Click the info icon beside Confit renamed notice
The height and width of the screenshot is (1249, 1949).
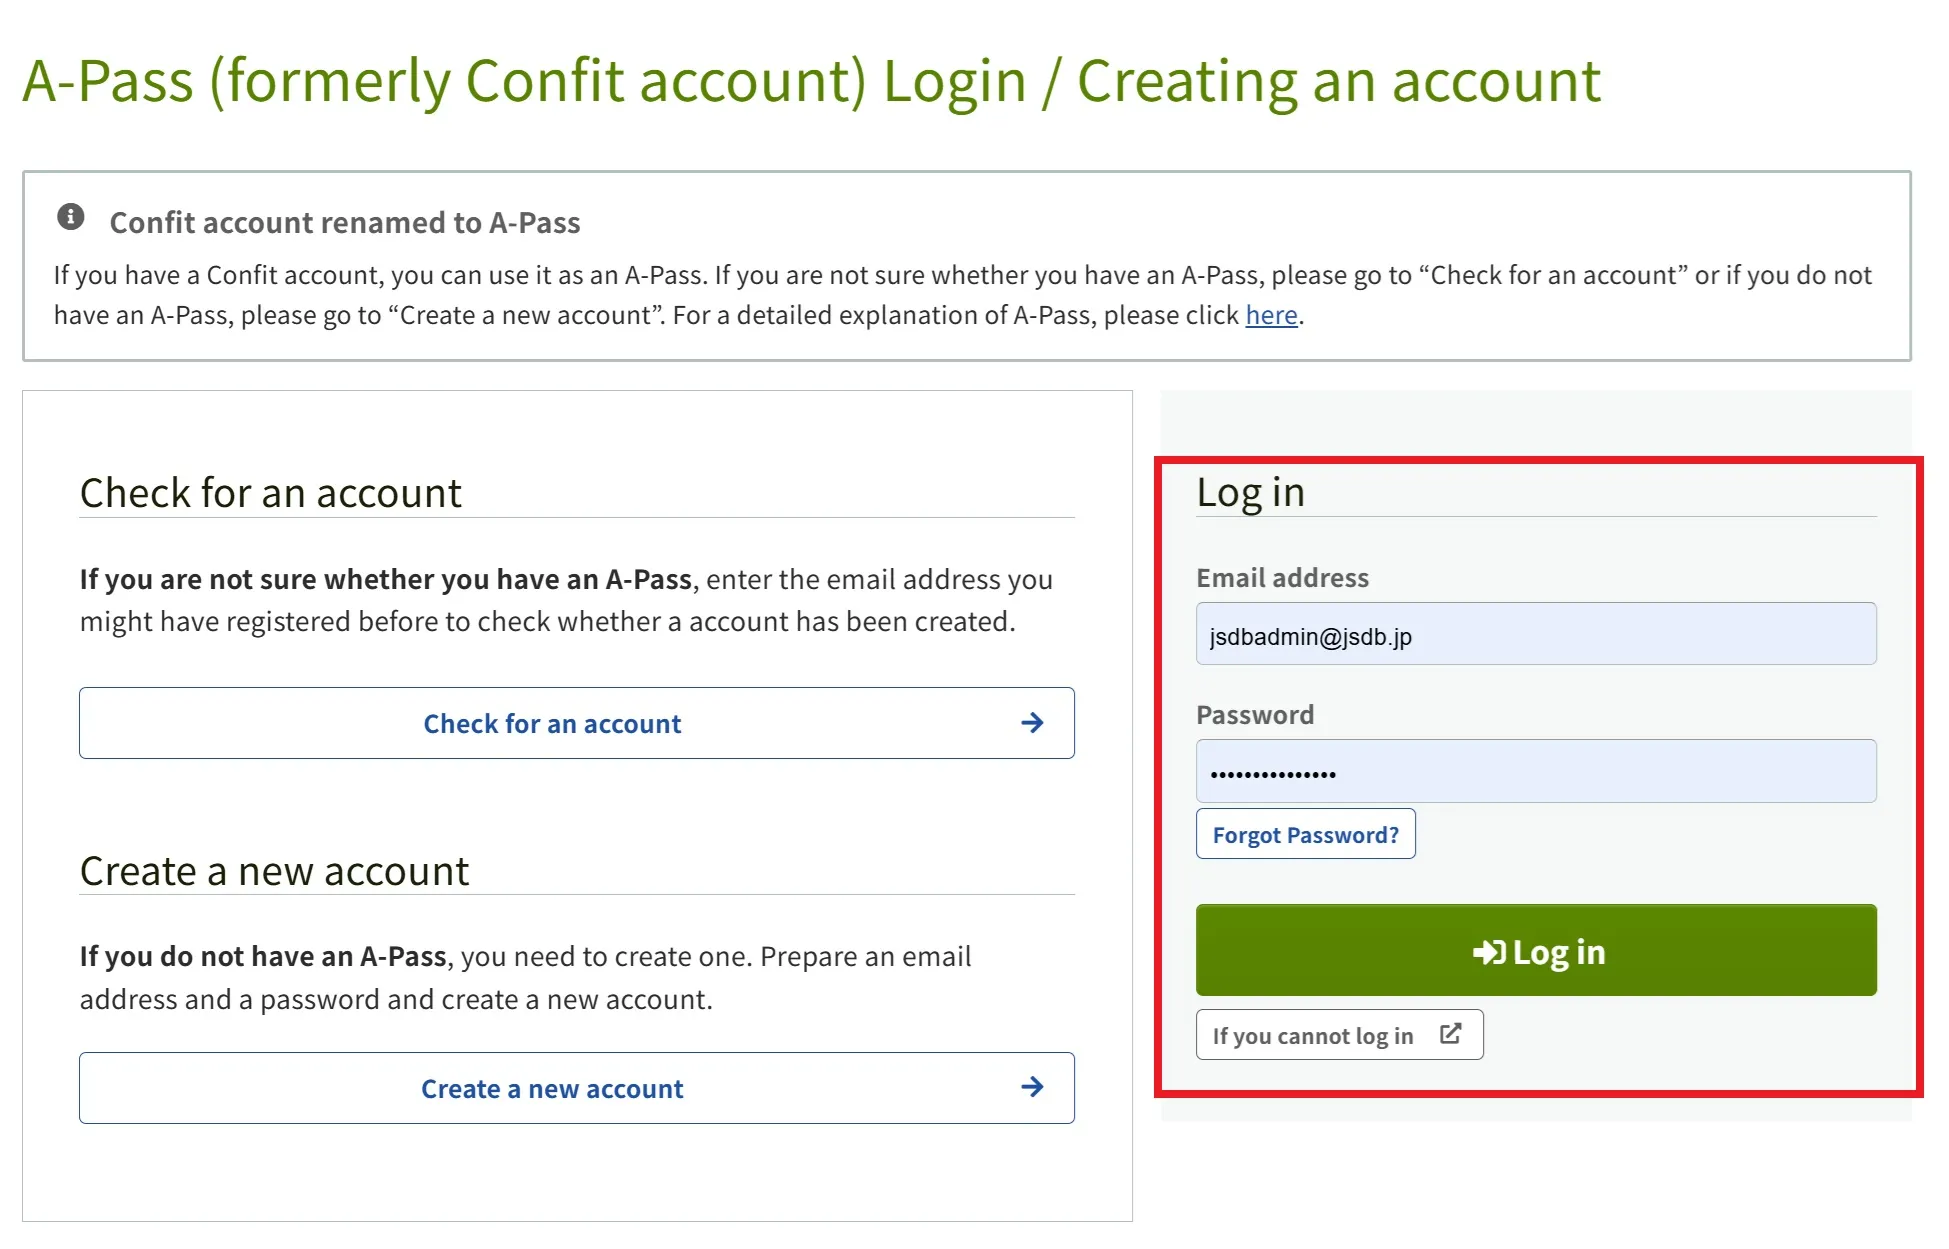pos(70,216)
